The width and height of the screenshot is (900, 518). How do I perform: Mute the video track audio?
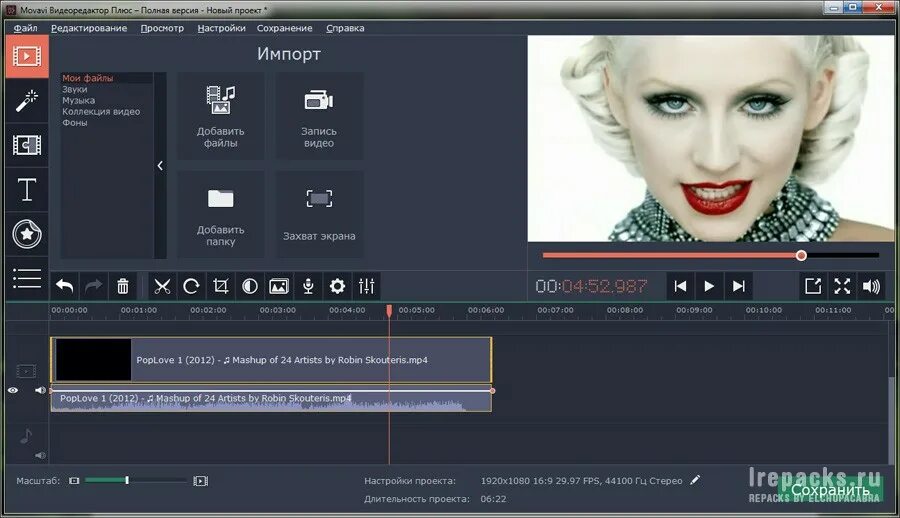pos(40,391)
